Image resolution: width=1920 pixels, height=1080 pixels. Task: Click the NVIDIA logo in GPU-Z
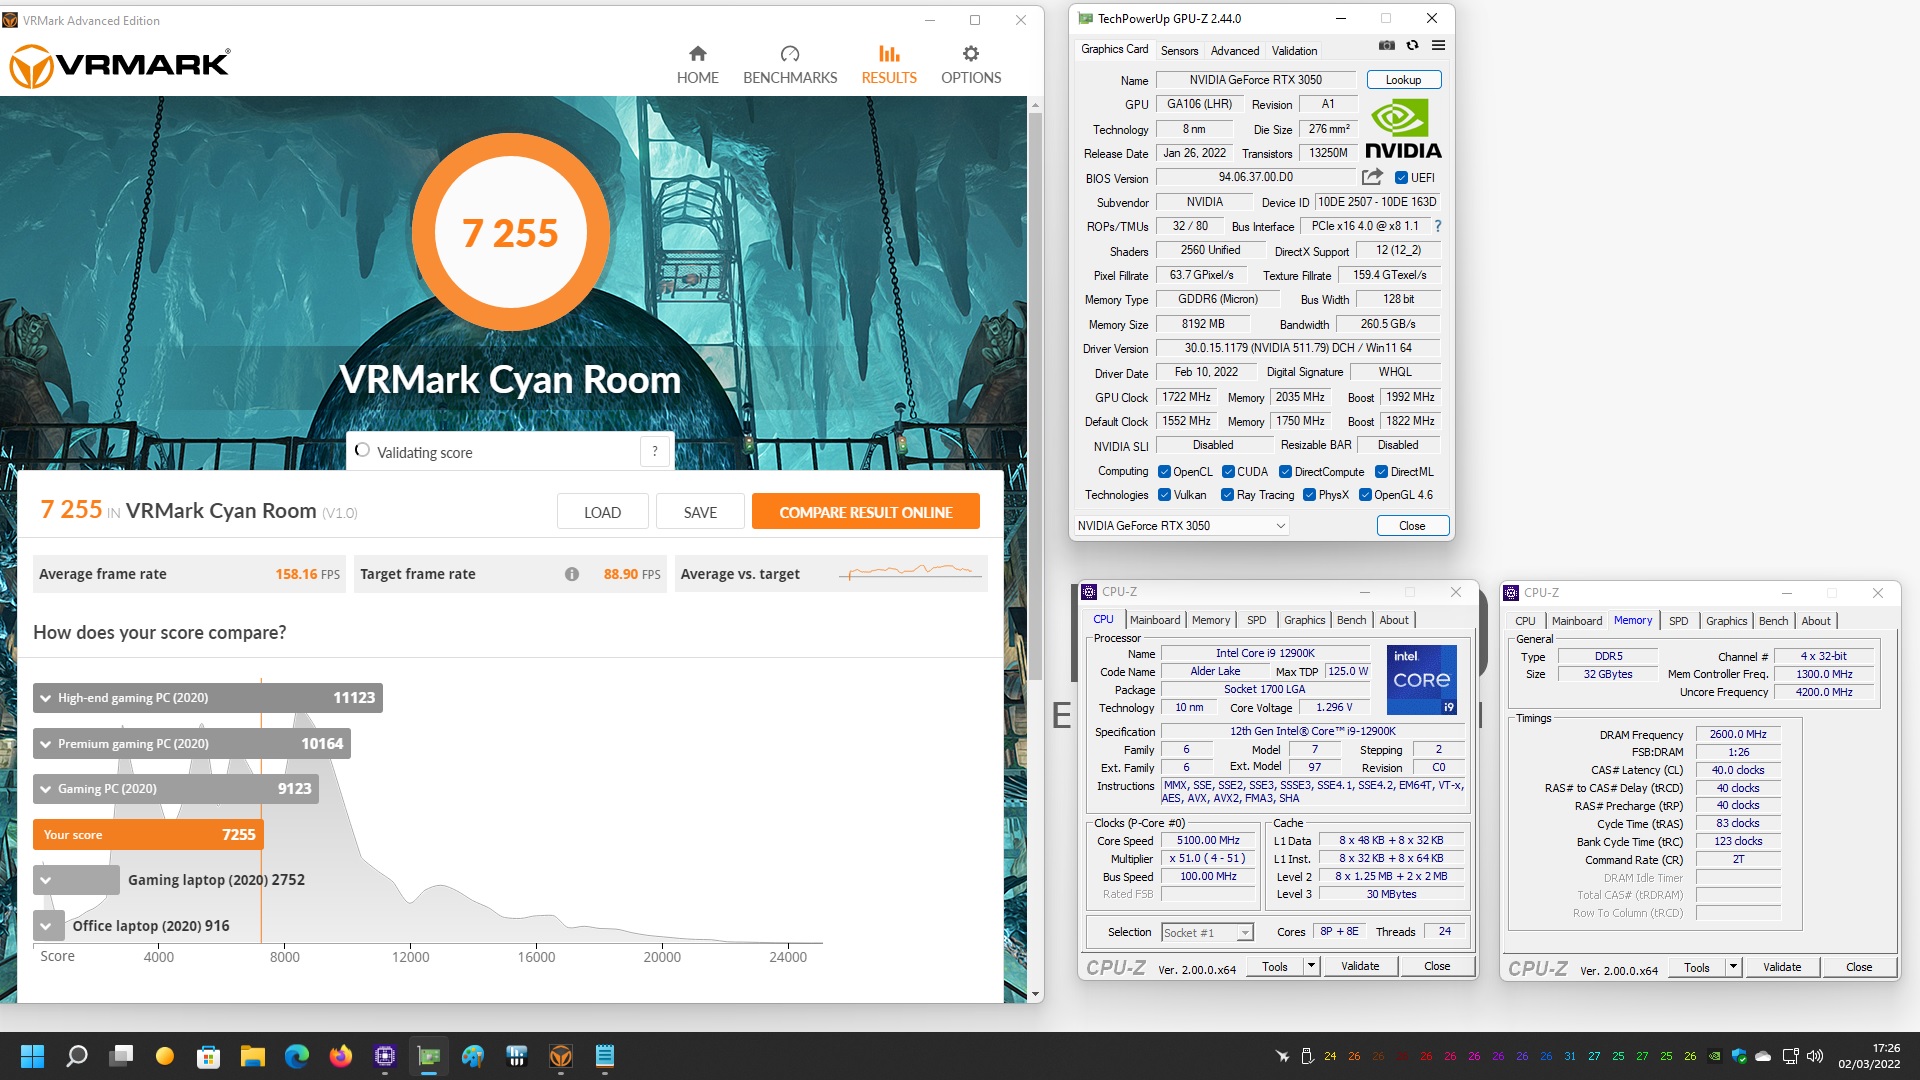[x=1403, y=129]
